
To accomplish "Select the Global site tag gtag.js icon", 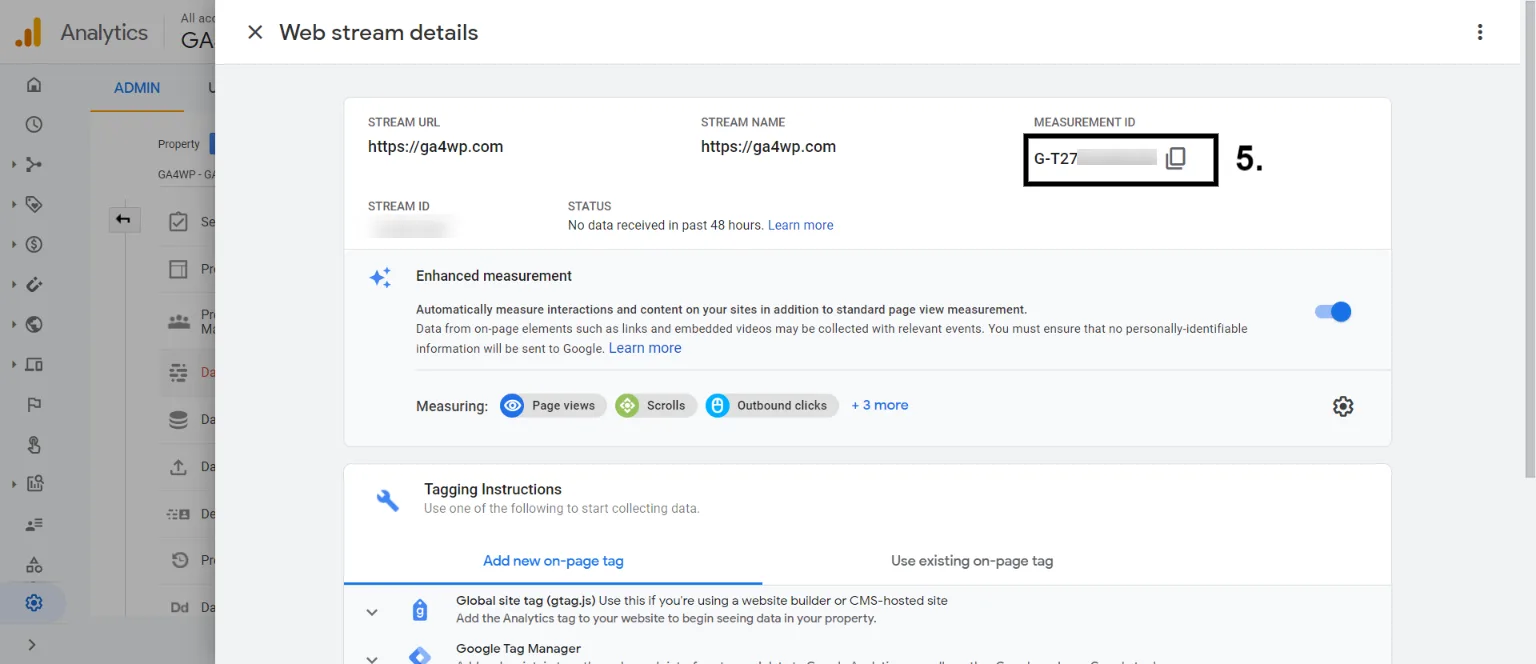I will click(419, 609).
